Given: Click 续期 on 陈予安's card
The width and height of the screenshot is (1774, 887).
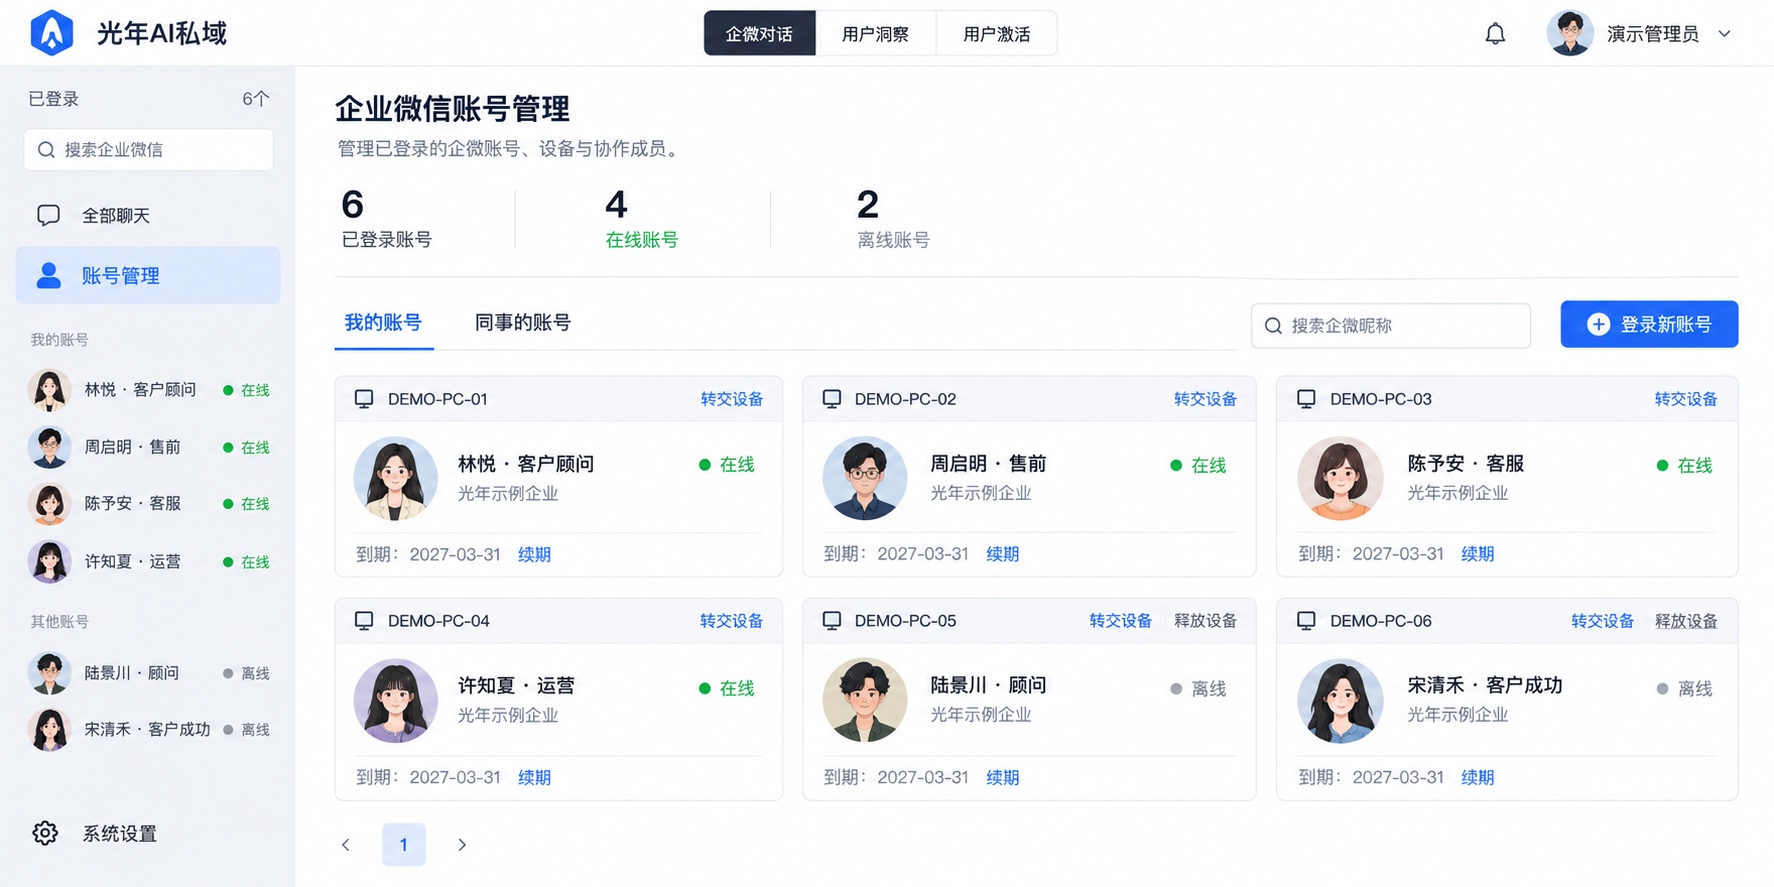Looking at the screenshot, I should (1477, 554).
